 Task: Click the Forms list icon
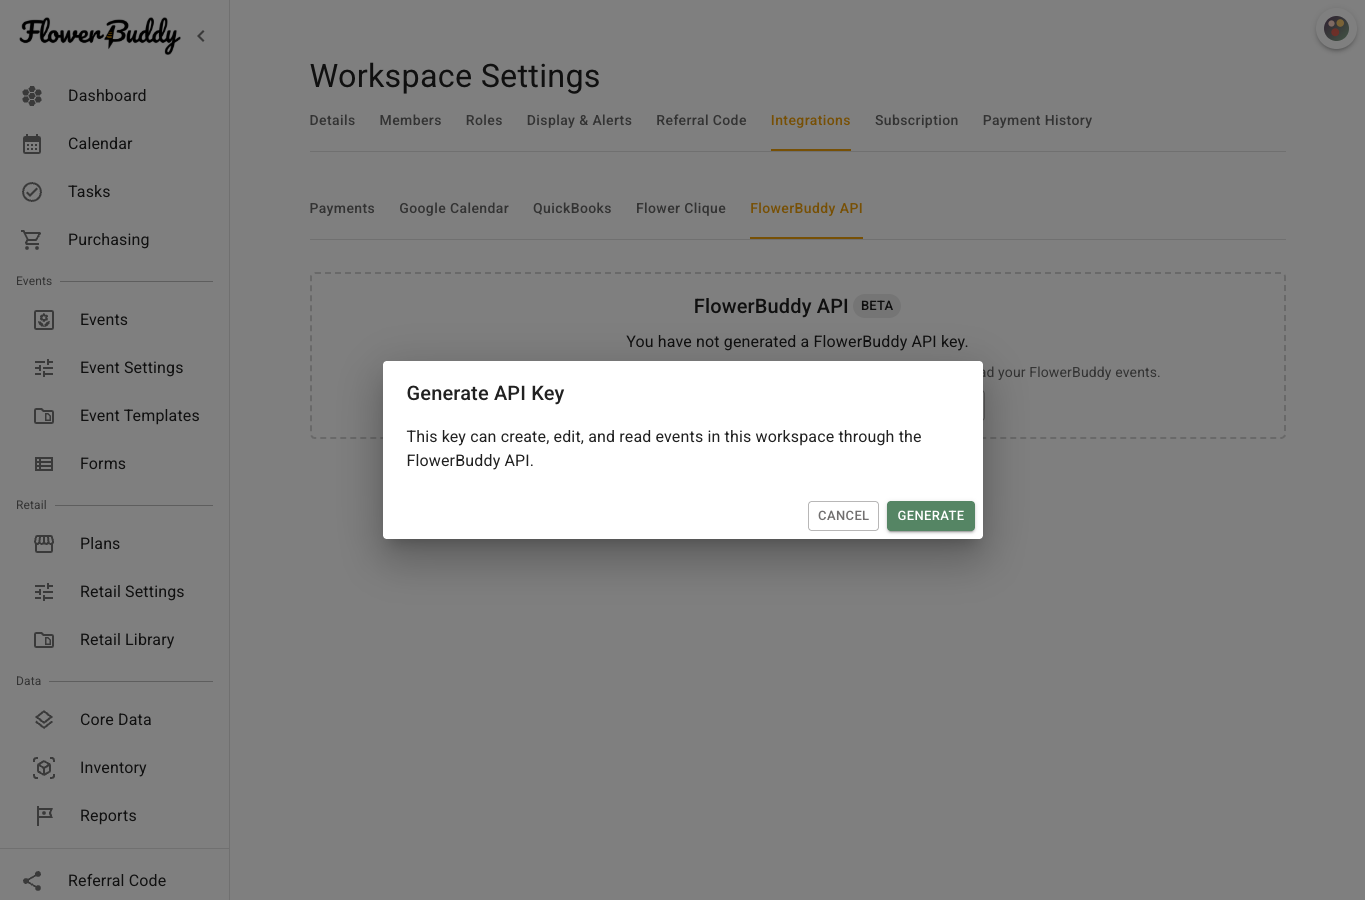coord(44,464)
